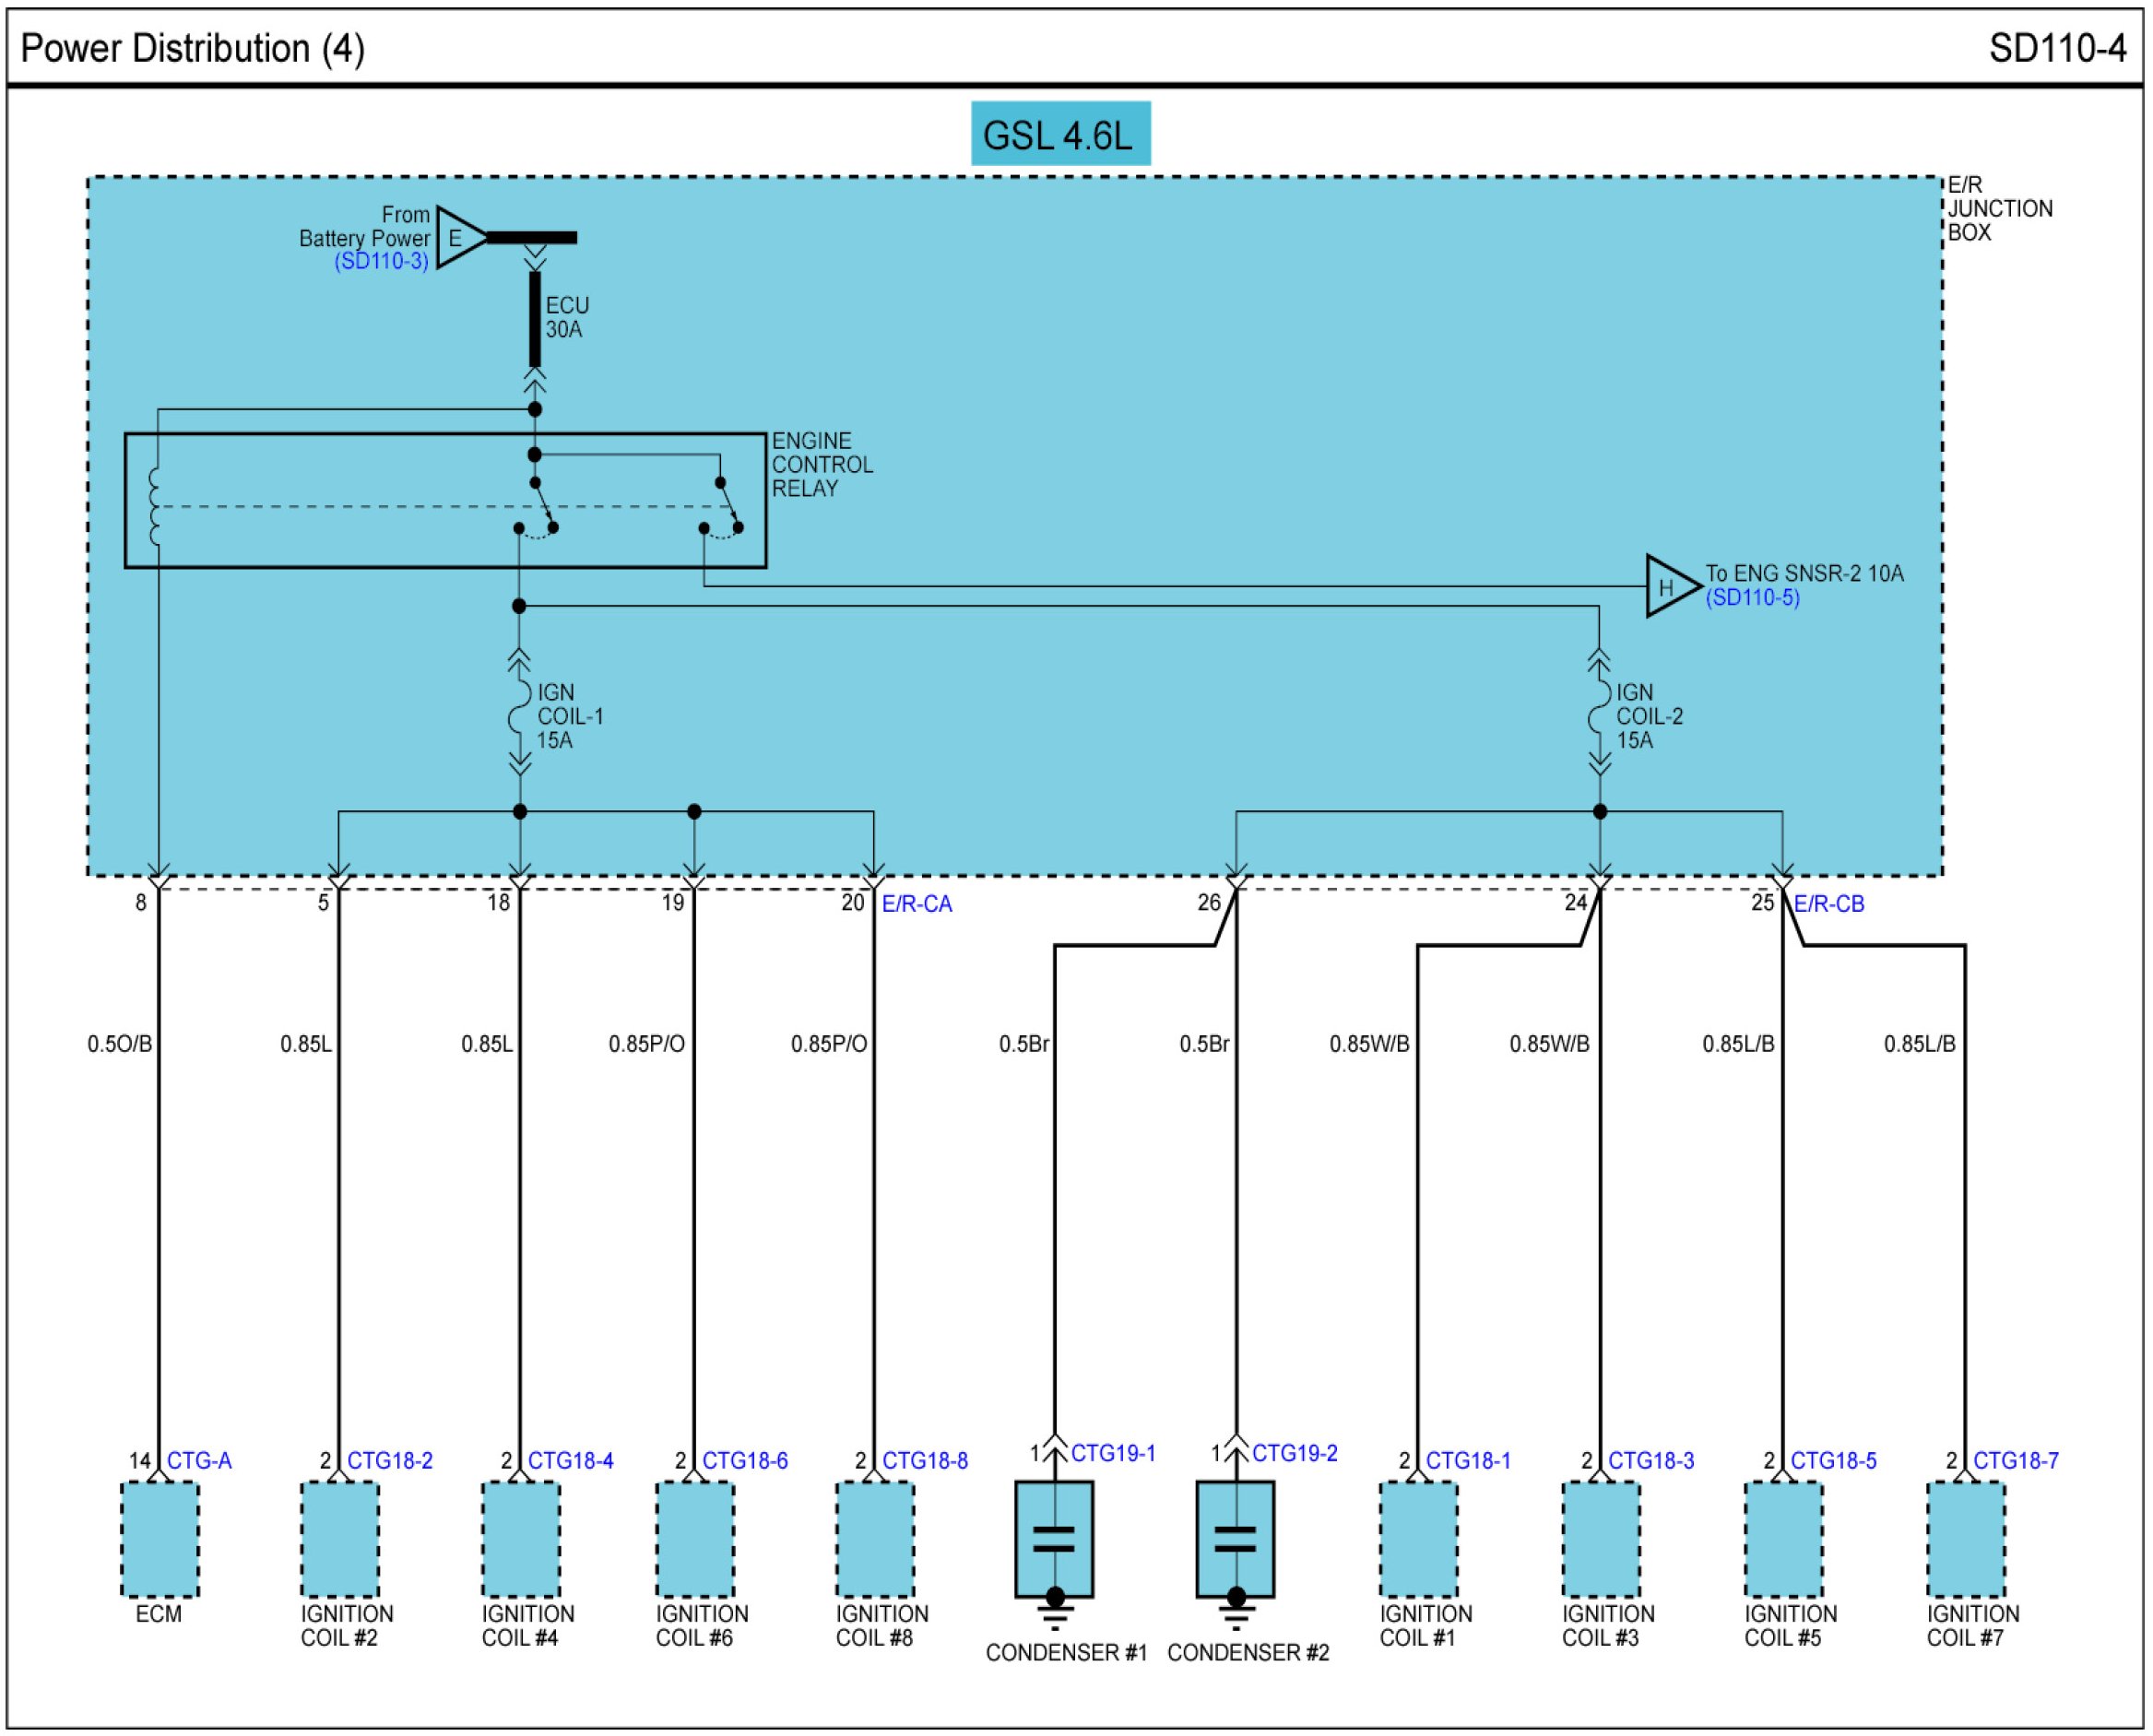2153x1736 pixels.
Task: Click the Condenser #2 capacitor symbol
Action: click(1235, 1539)
